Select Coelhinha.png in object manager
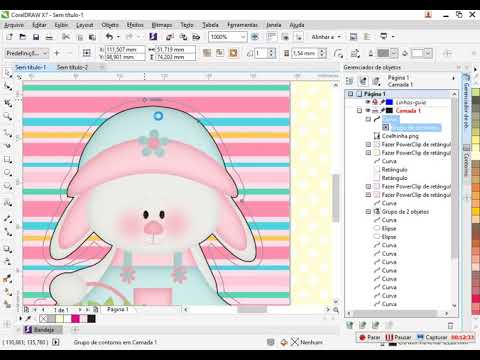The width and height of the screenshot is (480, 360). click(400, 136)
